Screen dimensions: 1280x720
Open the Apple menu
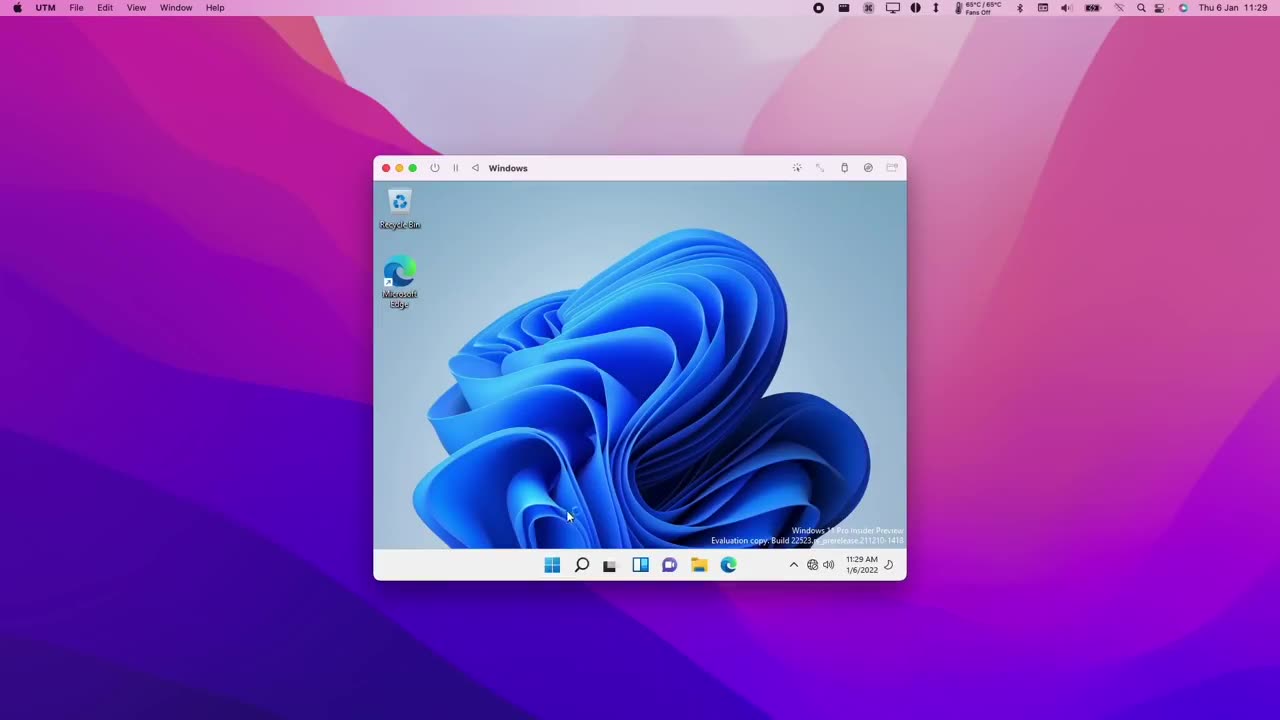[x=17, y=8]
